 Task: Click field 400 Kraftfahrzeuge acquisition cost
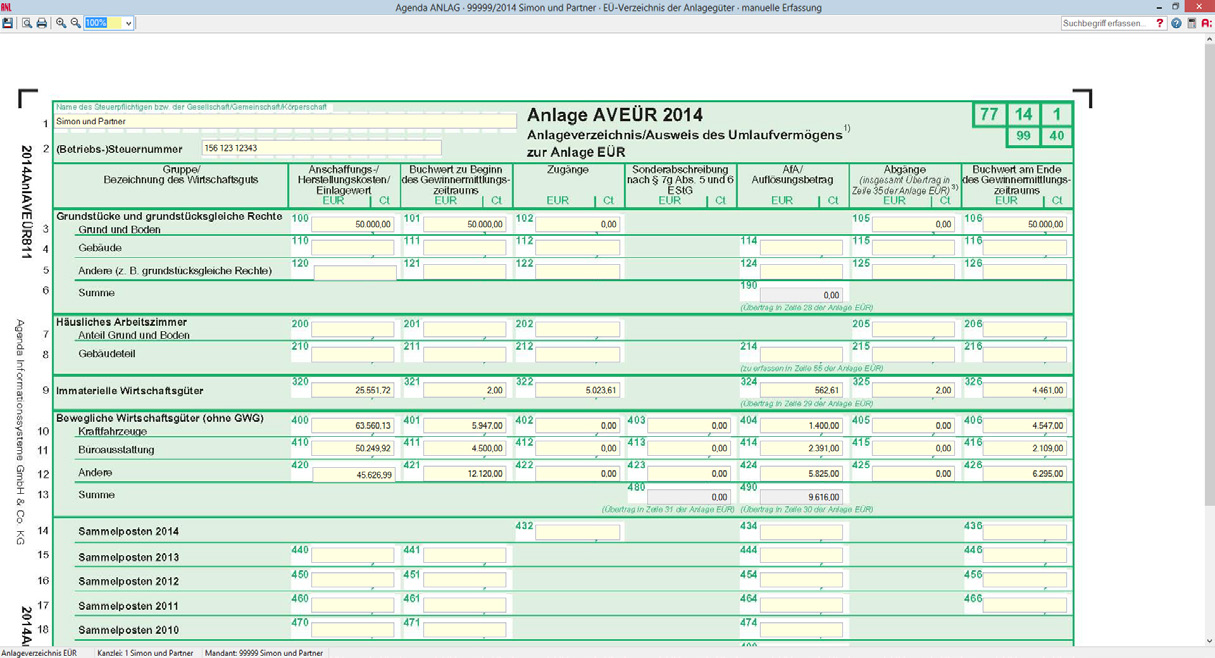(352, 426)
